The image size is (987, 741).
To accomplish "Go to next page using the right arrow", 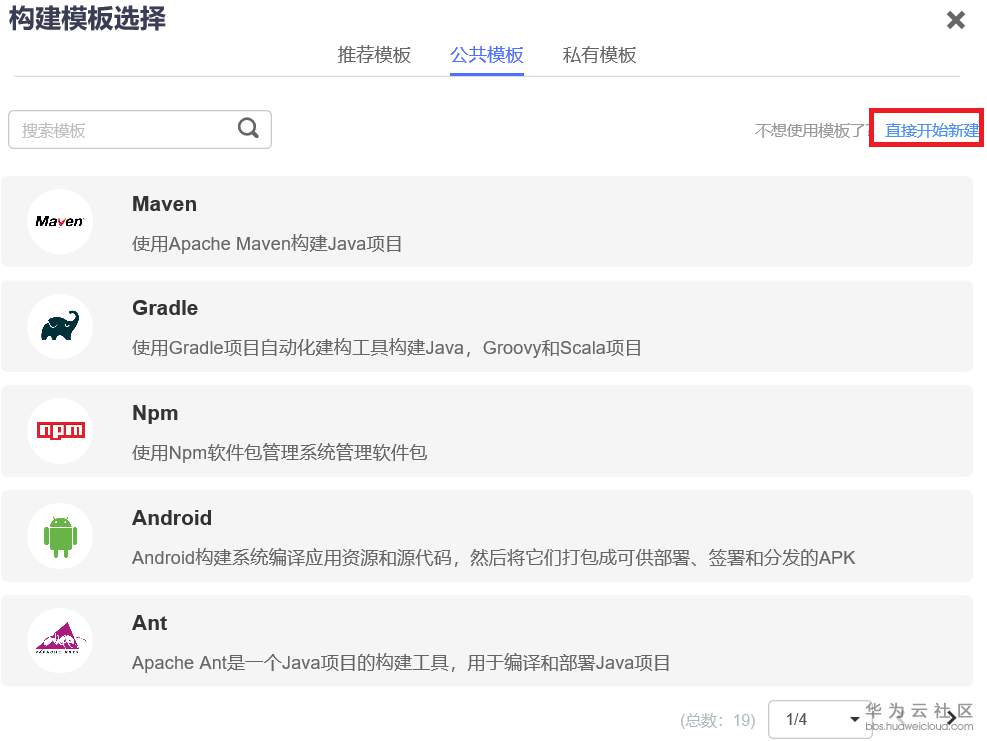I will click(951, 718).
